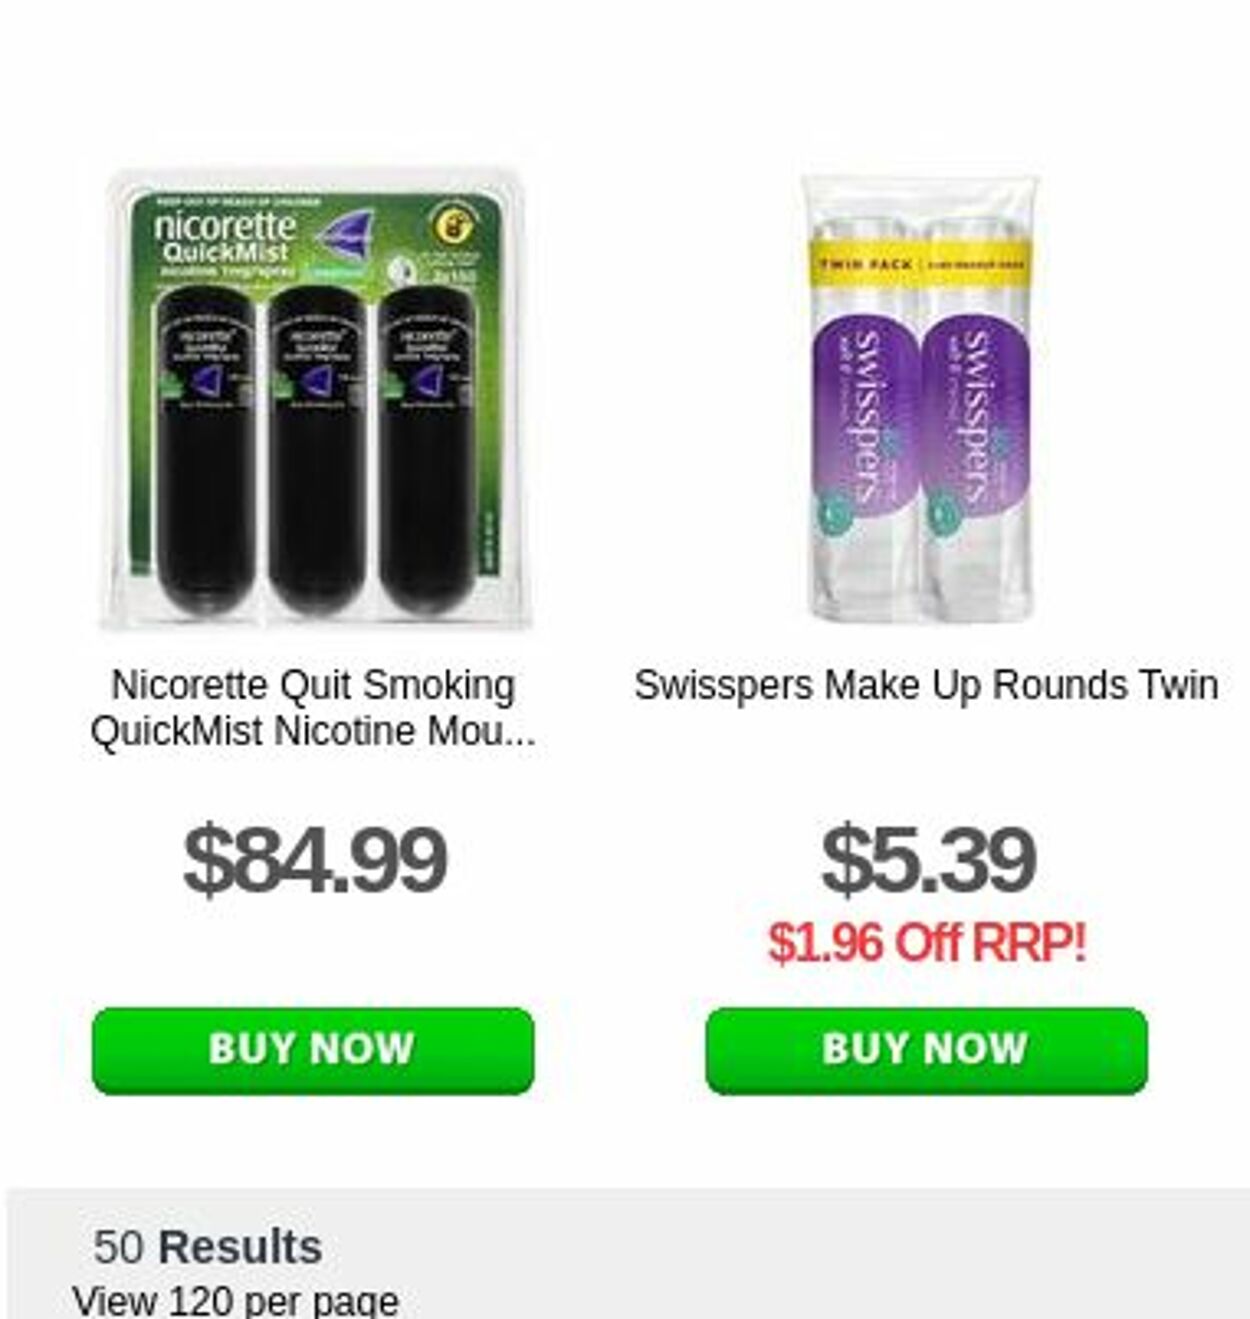Buy the Swisspers Make Up Rounds now

point(926,1050)
